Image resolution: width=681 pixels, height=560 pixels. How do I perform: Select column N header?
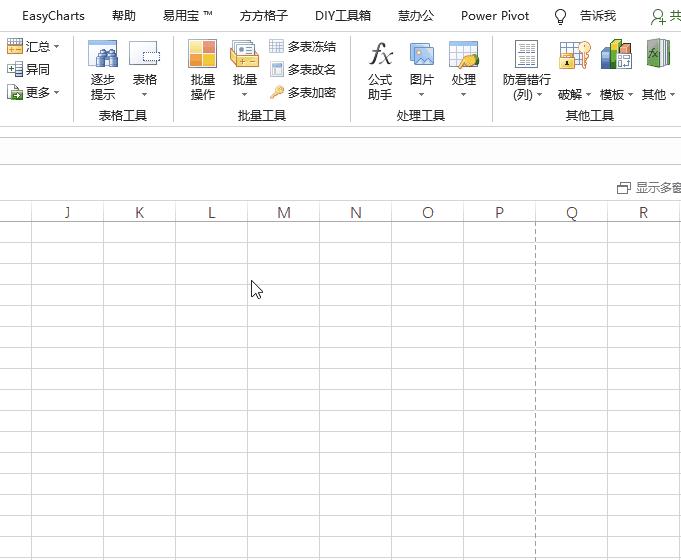[x=356, y=212]
